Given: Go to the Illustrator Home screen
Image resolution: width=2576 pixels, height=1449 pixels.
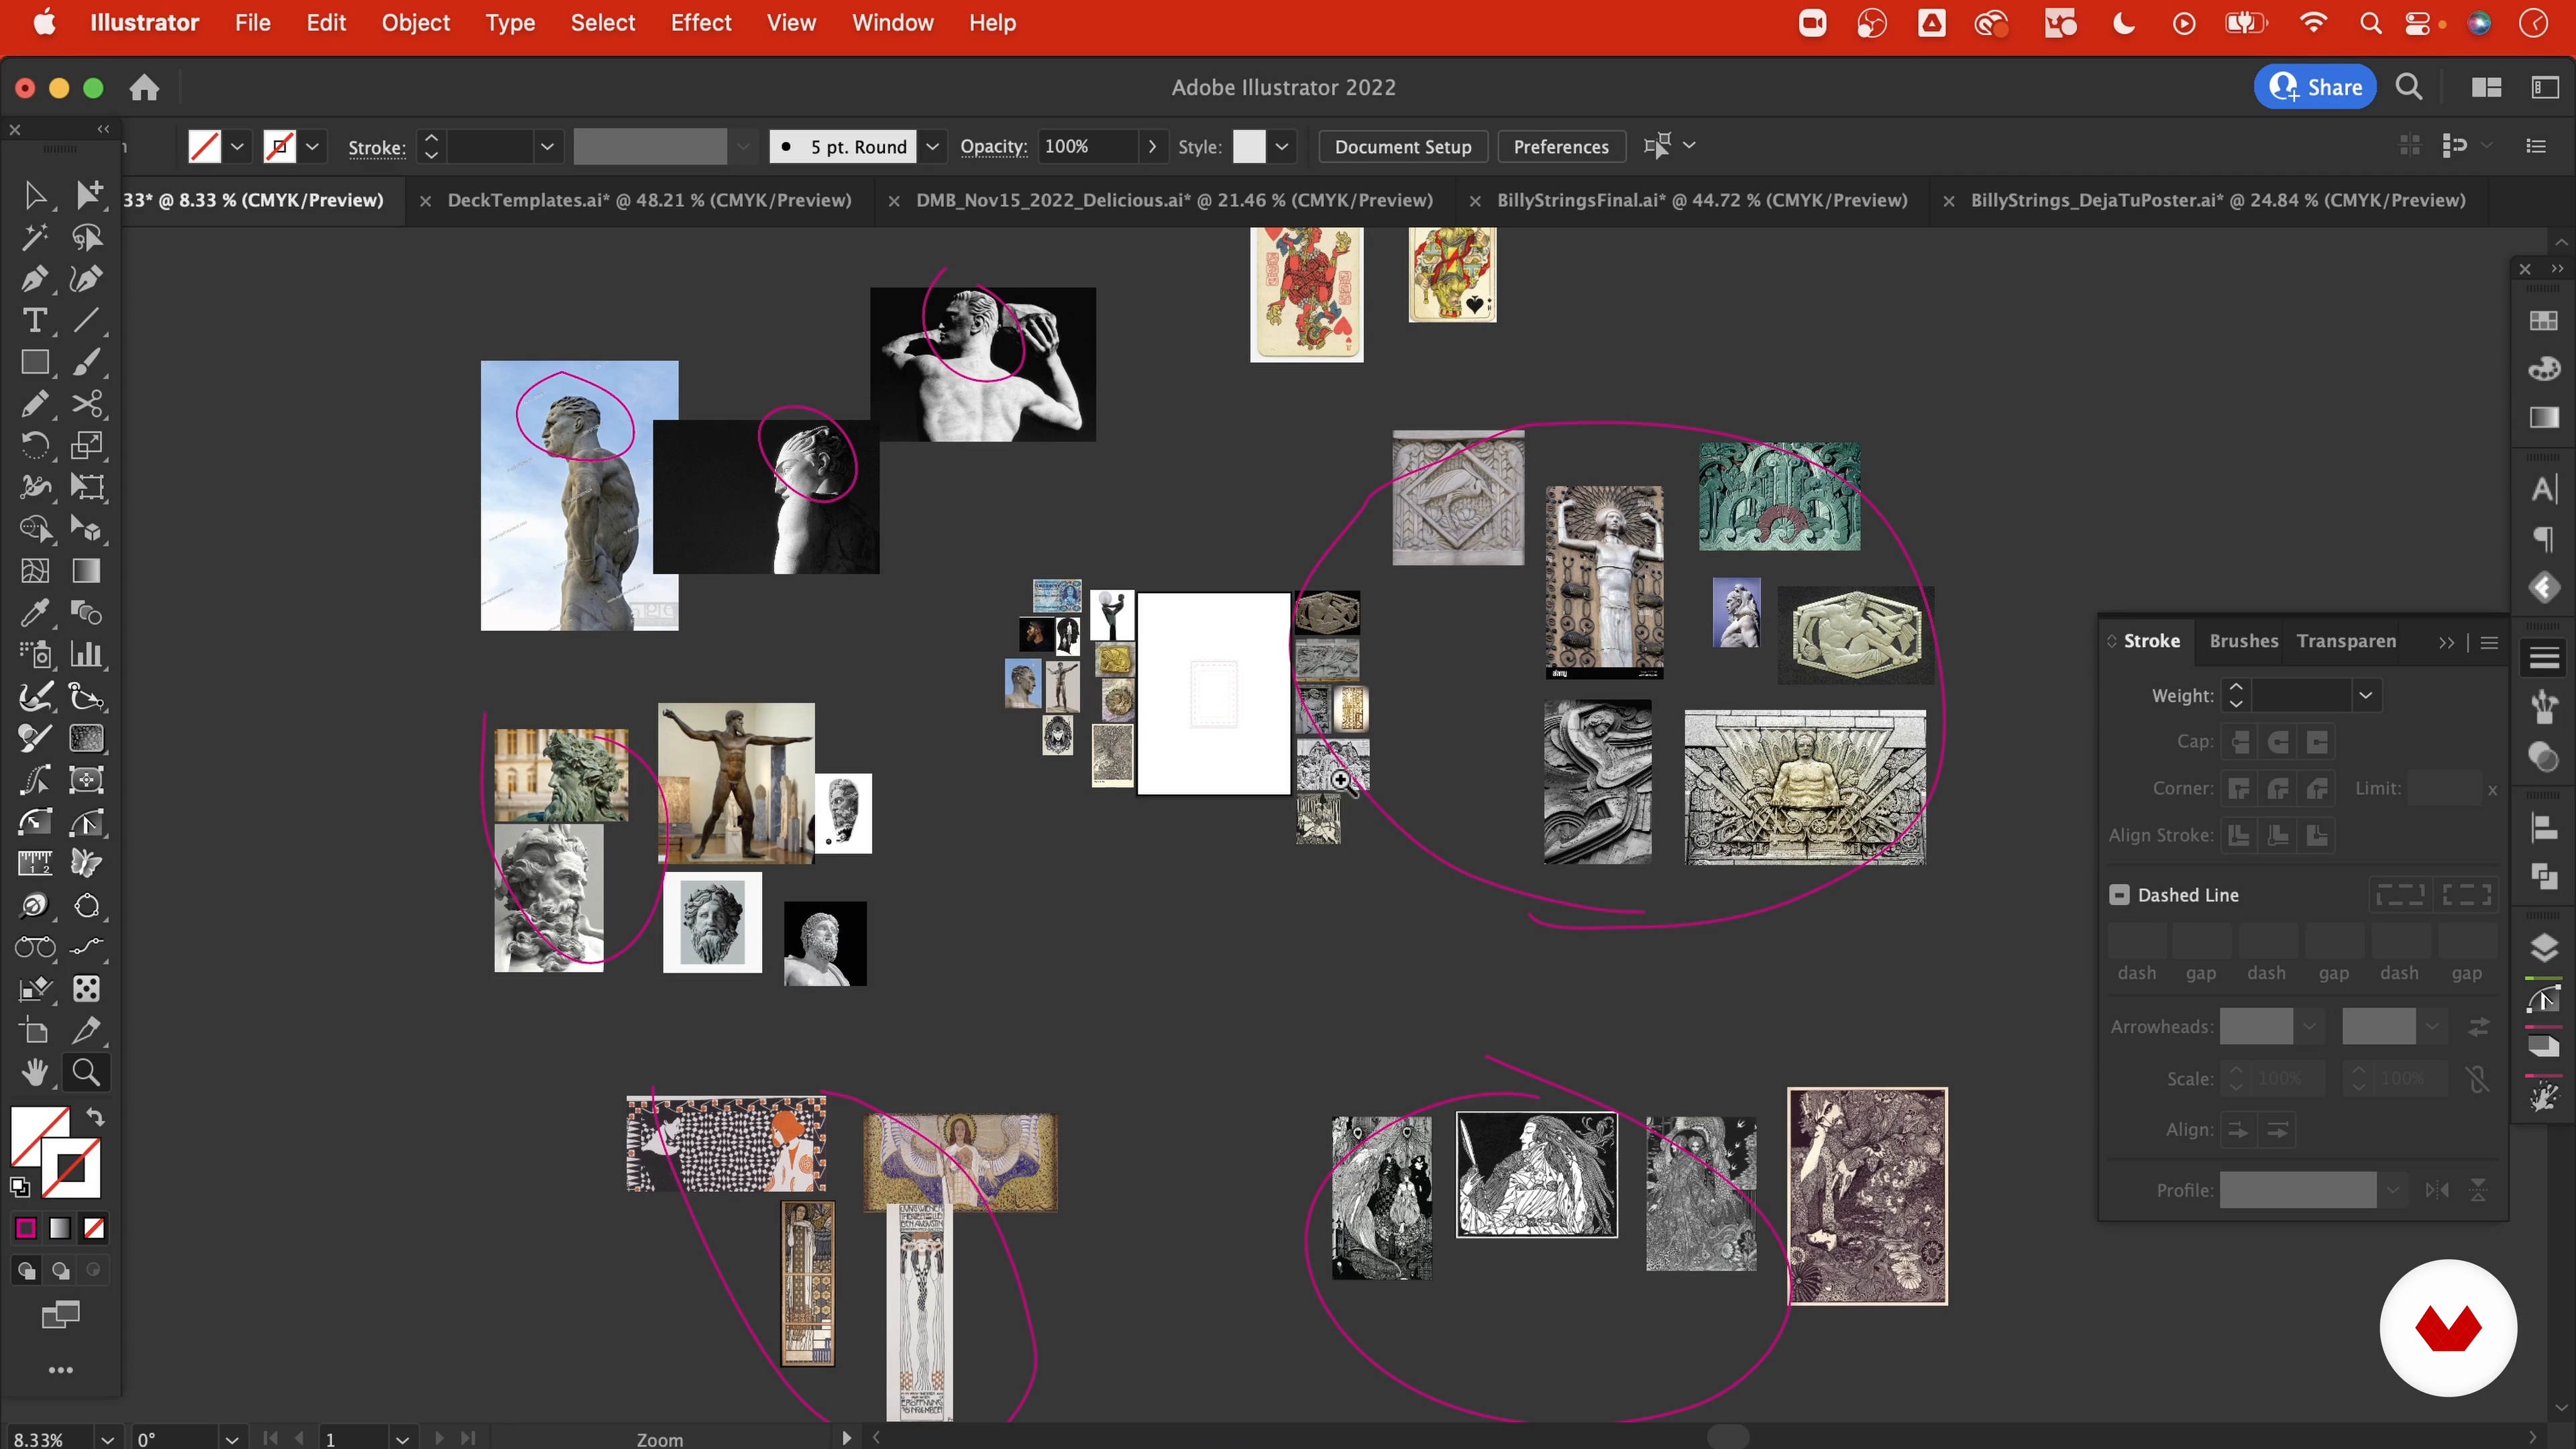Looking at the screenshot, I should click(x=144, y=88).
